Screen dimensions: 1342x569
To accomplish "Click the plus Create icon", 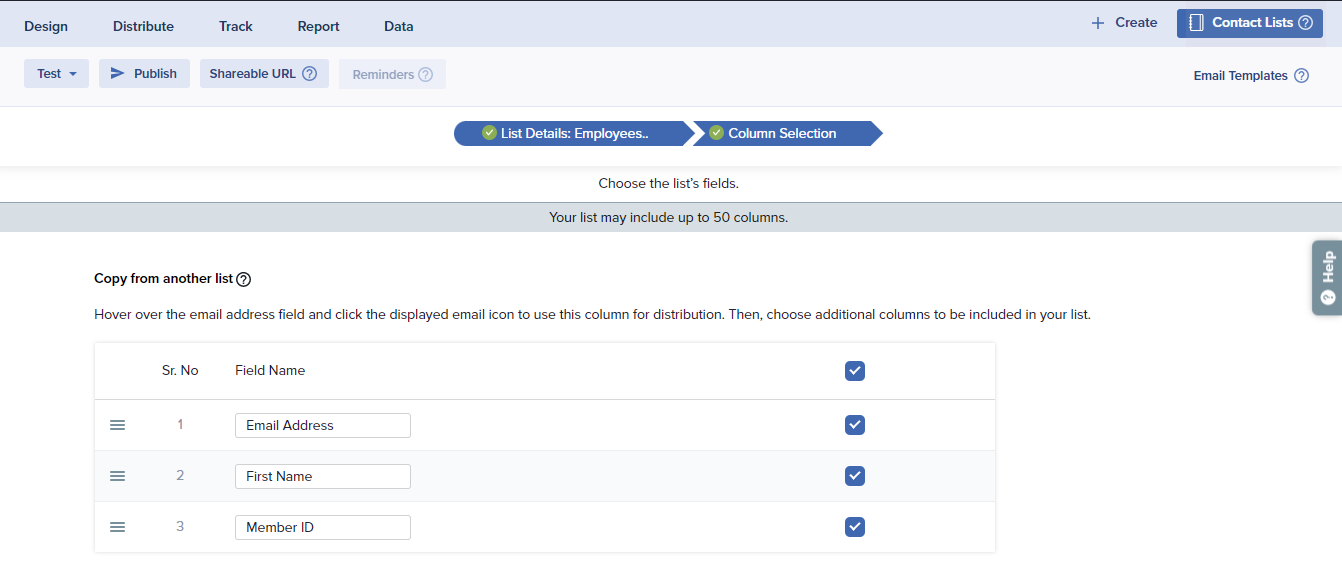I will 1098,23.
